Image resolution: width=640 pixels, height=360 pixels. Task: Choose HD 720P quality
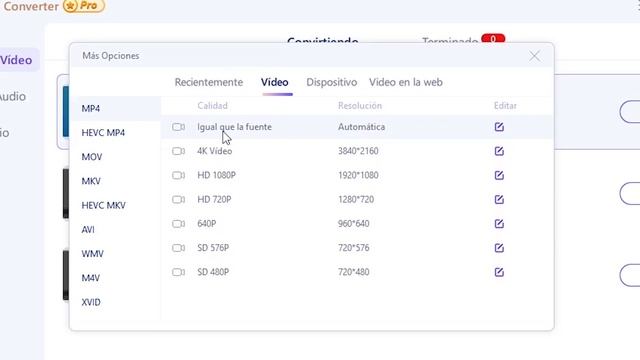[x=214, y=199]
